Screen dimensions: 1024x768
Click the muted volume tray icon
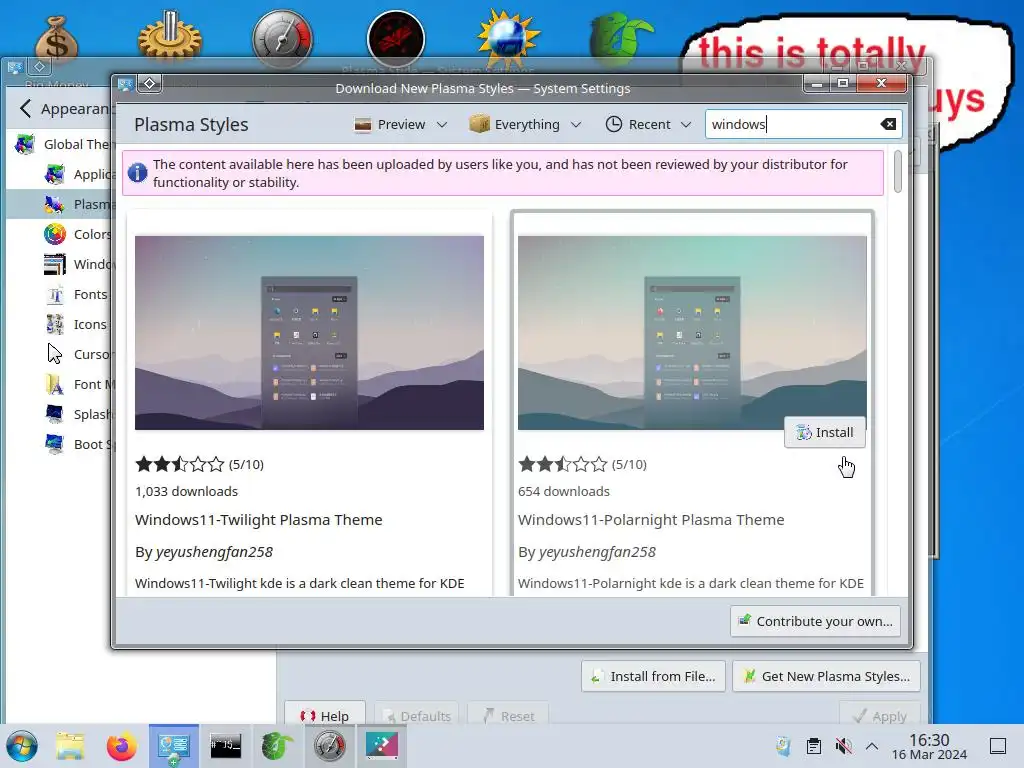[844, 746]
